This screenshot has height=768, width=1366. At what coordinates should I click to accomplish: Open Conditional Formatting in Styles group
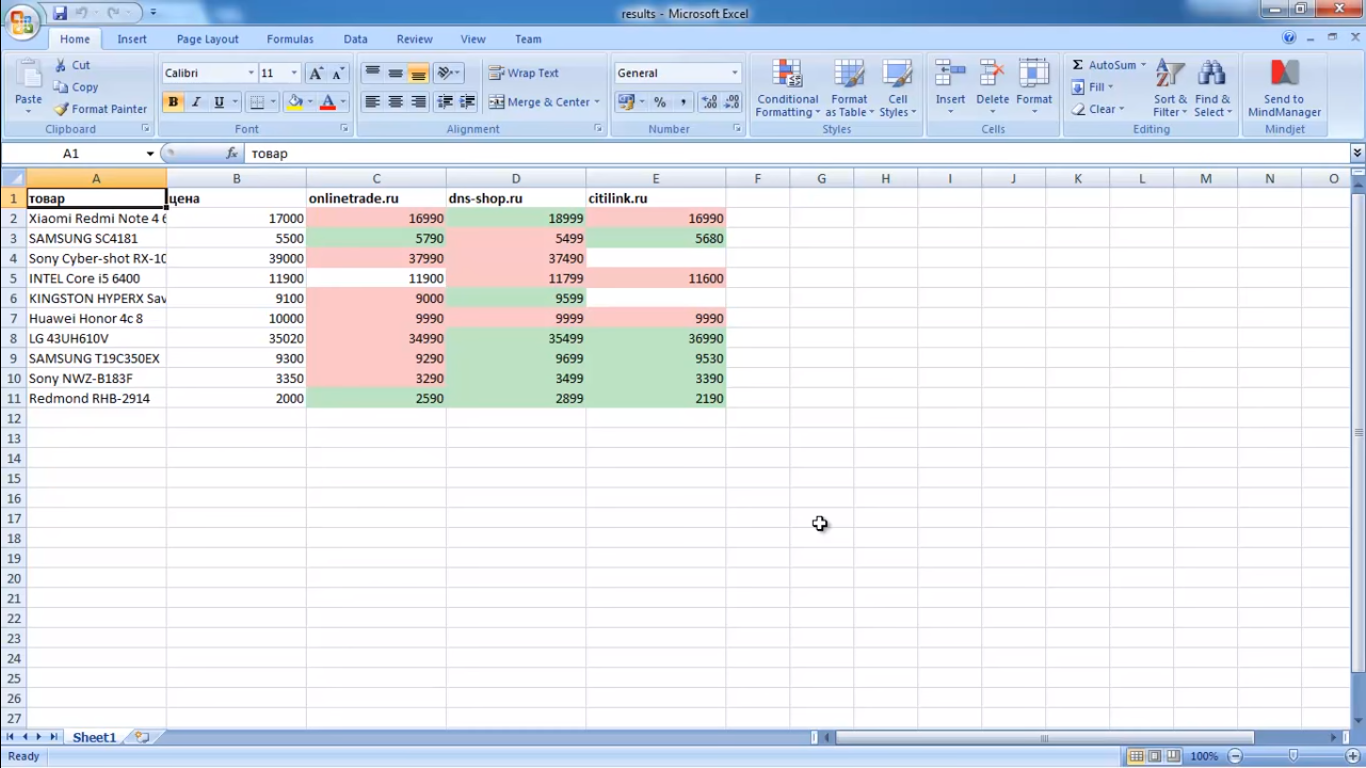point(787,88)
